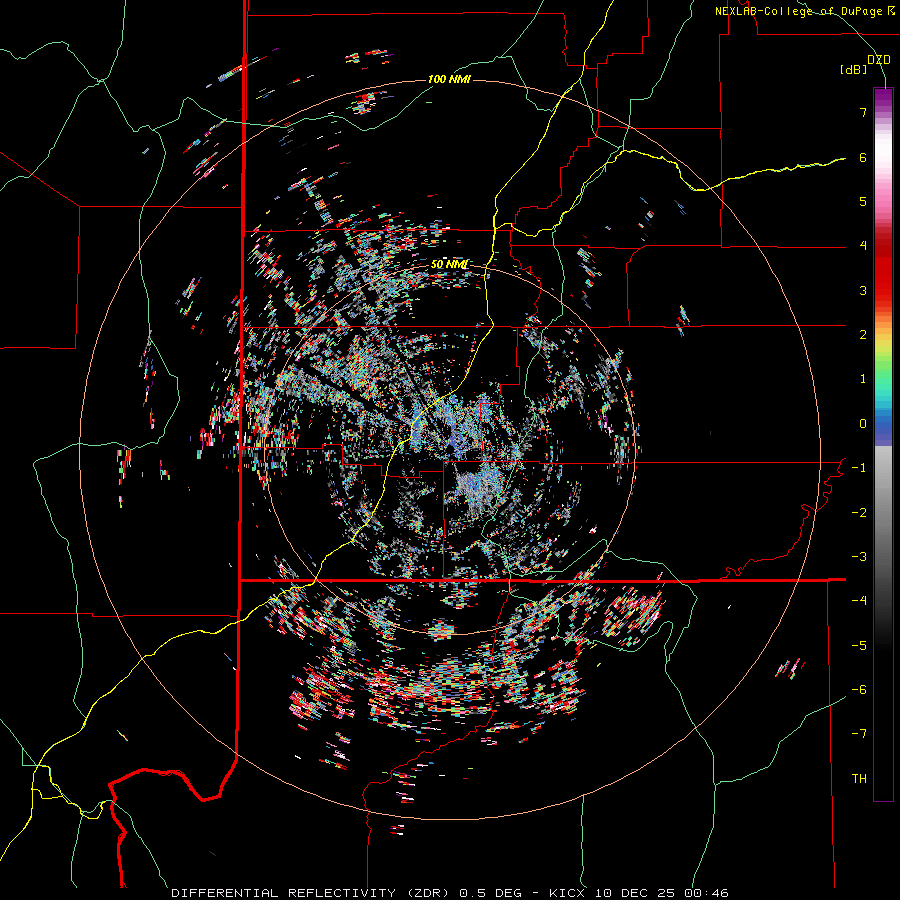Click the NEXLAB-College of DuPage label
900x900 pixels.
(x=798, y=11)
